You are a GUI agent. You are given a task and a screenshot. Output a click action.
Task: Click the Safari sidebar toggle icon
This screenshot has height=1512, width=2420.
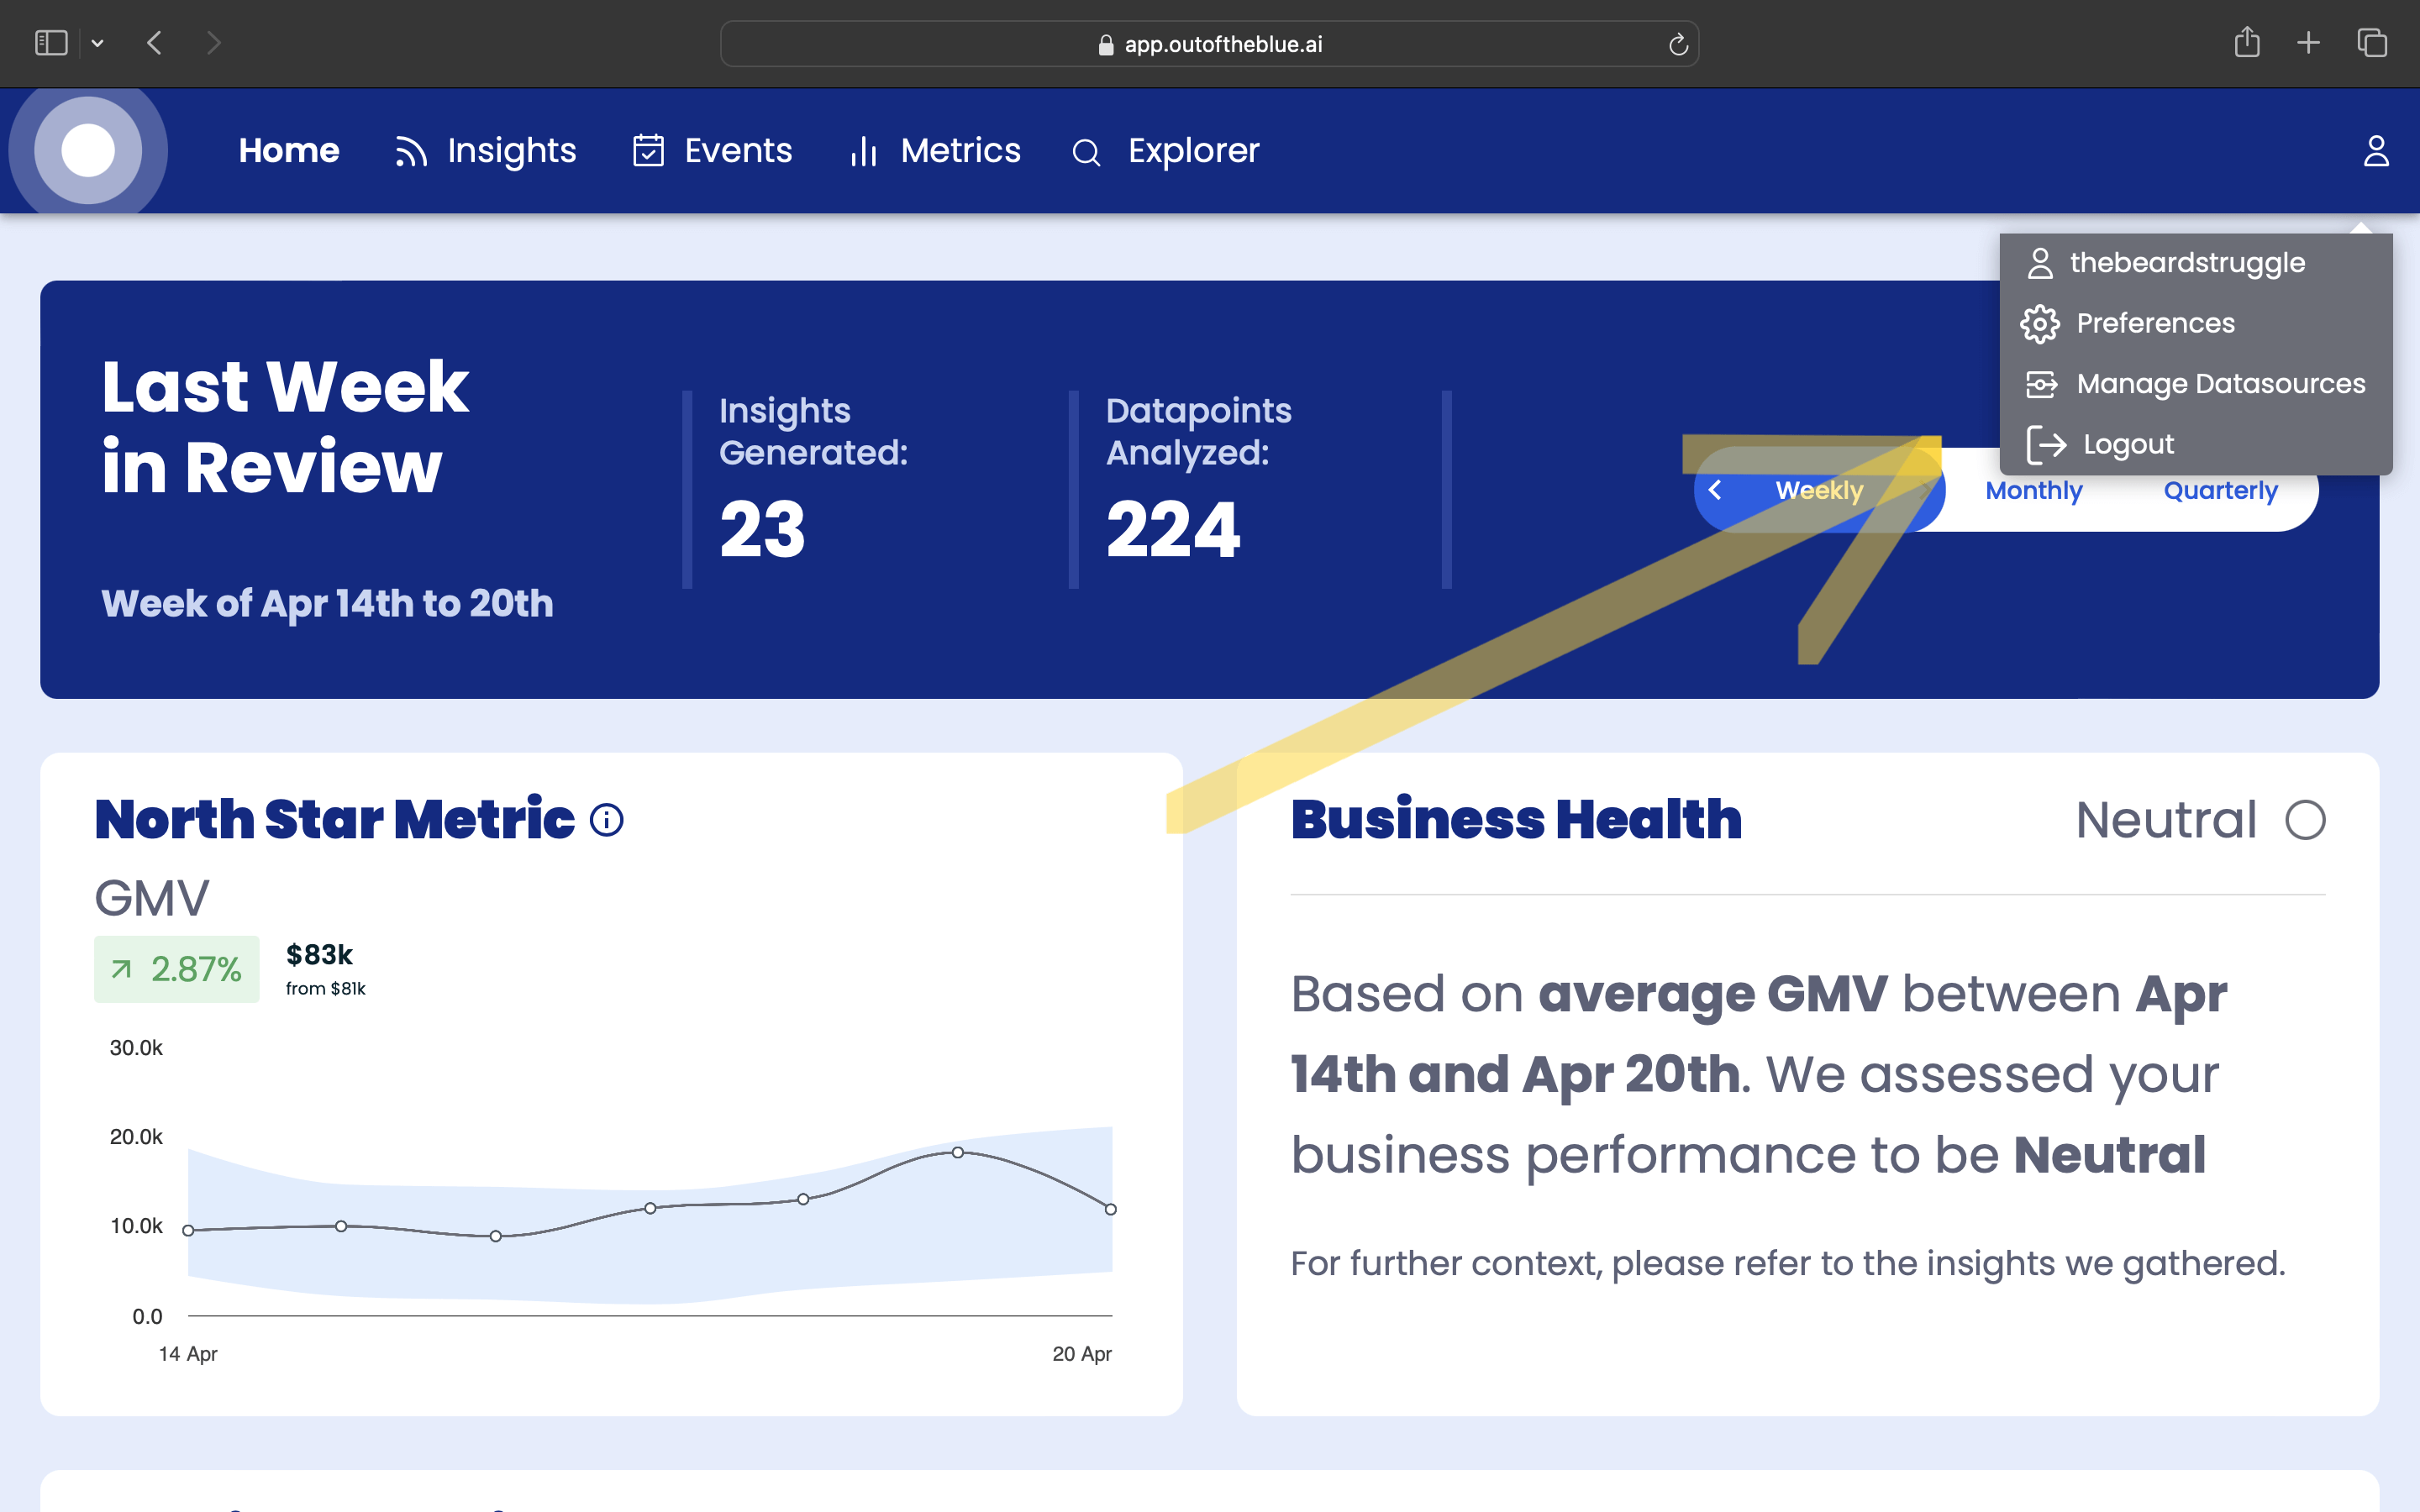[50, 43]
